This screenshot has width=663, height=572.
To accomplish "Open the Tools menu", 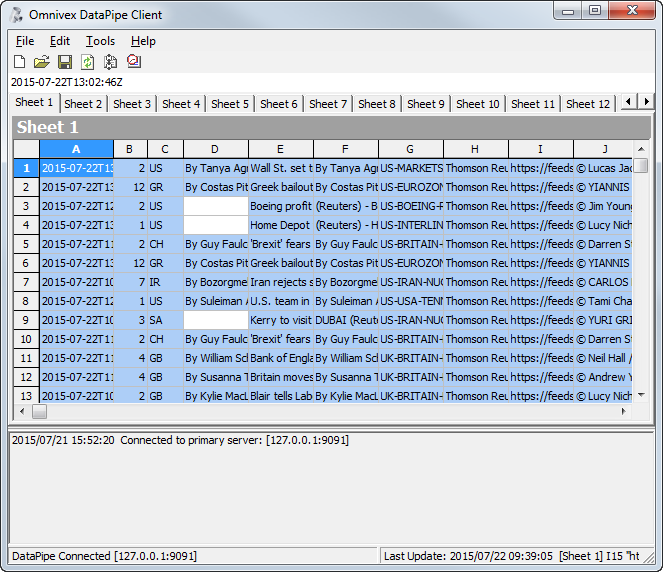I will coord(100,41).
